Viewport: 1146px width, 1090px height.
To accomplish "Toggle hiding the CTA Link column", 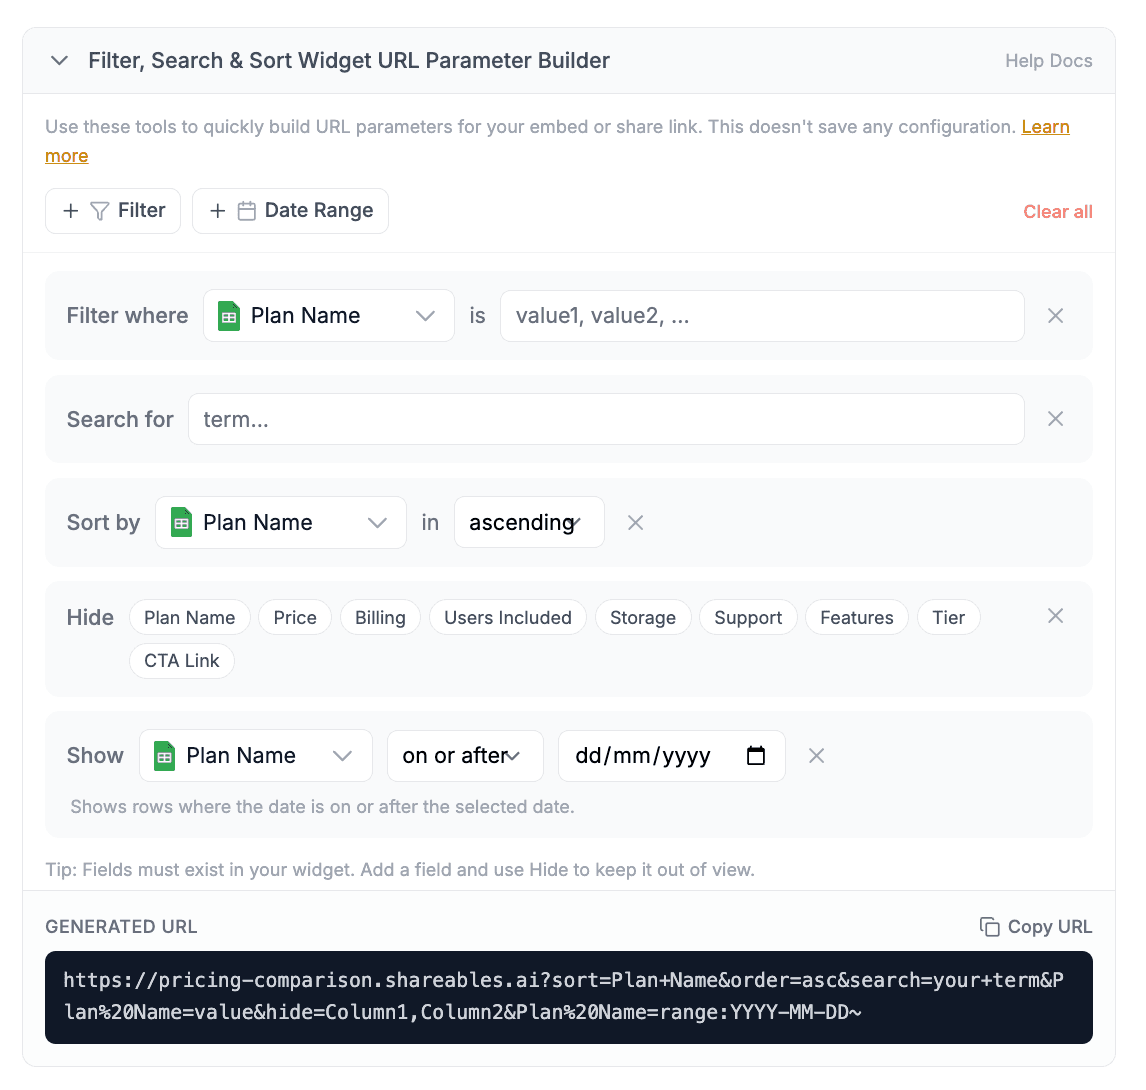I will click(x=181, y=661).
